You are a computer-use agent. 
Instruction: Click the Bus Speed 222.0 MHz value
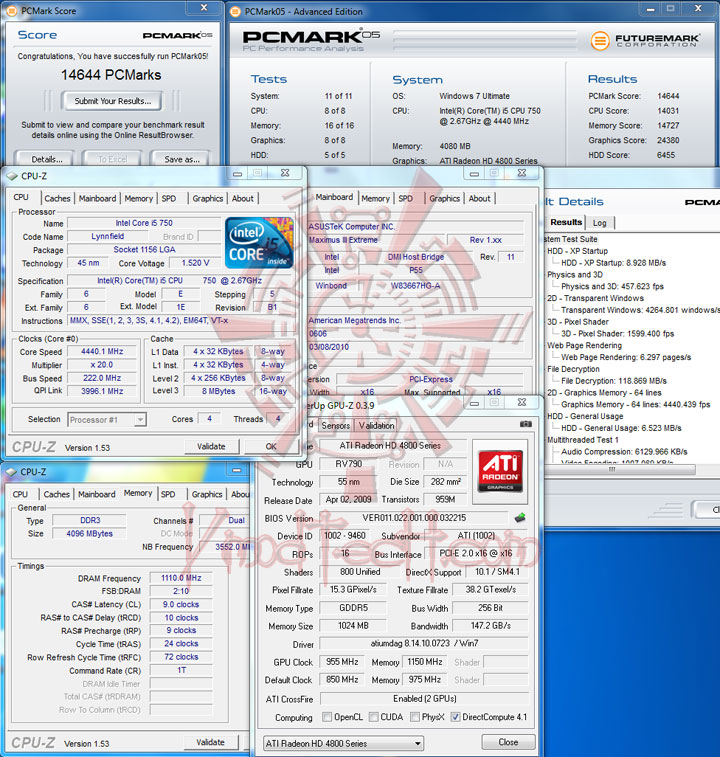[x=102, y=378]
